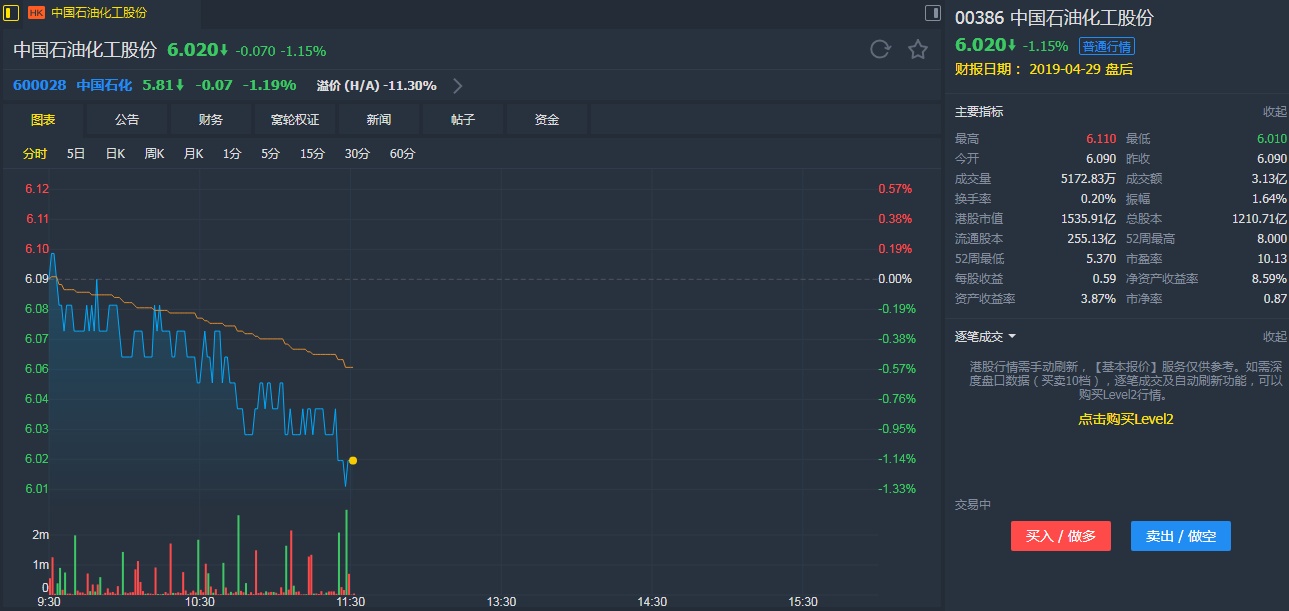Open the 帖子 tab
The image size is (1289, 611).
tap(463, 119)
